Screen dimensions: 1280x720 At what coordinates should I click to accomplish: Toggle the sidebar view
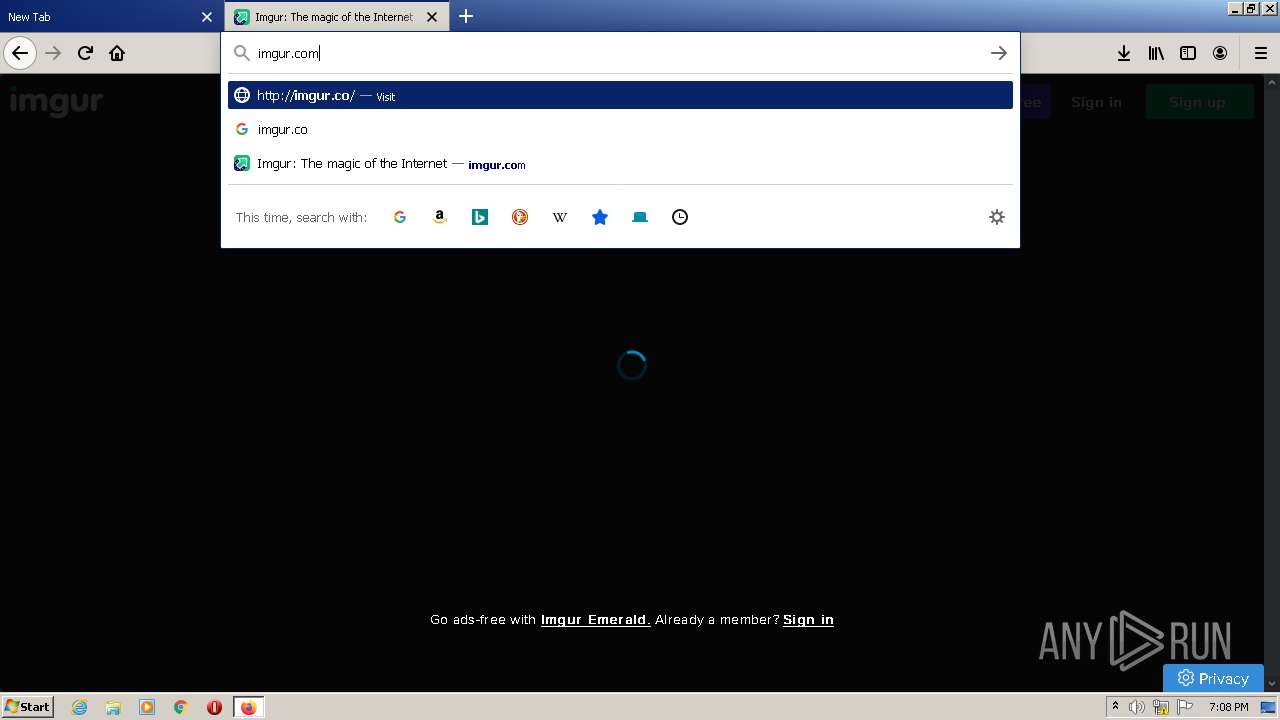coord(1188,53)
